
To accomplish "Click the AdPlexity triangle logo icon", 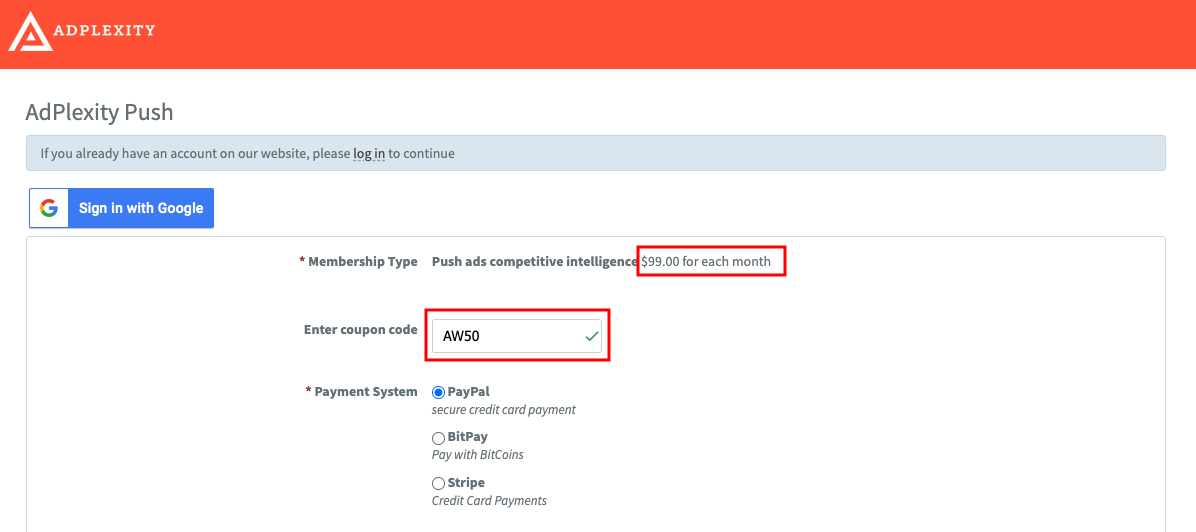I will (x=29, y=31).
